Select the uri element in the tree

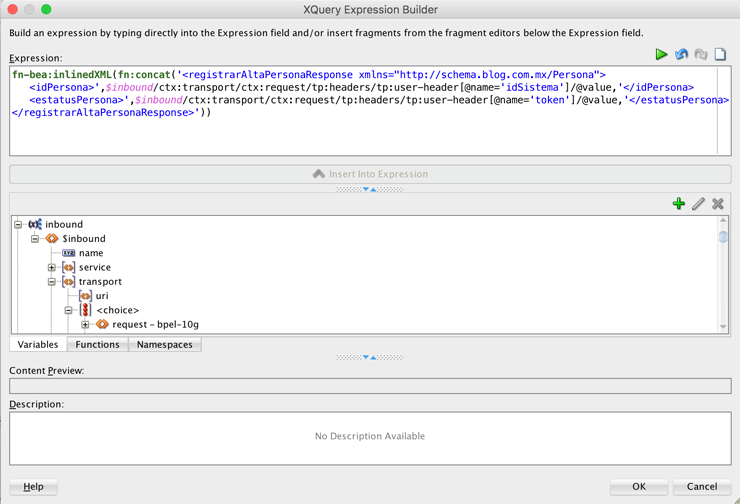[102, 296]
